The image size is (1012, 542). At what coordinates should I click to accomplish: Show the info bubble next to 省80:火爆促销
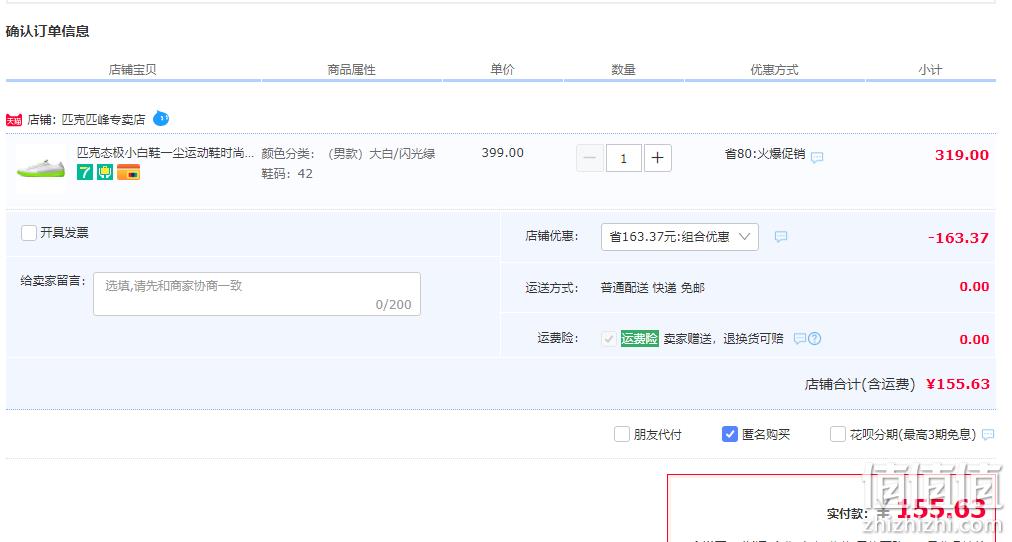pyautogui.click(x=817, y=157)
